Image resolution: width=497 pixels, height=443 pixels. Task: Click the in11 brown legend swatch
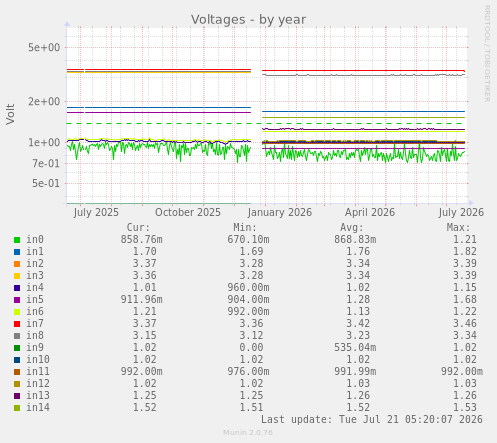[x=17, y=372]
